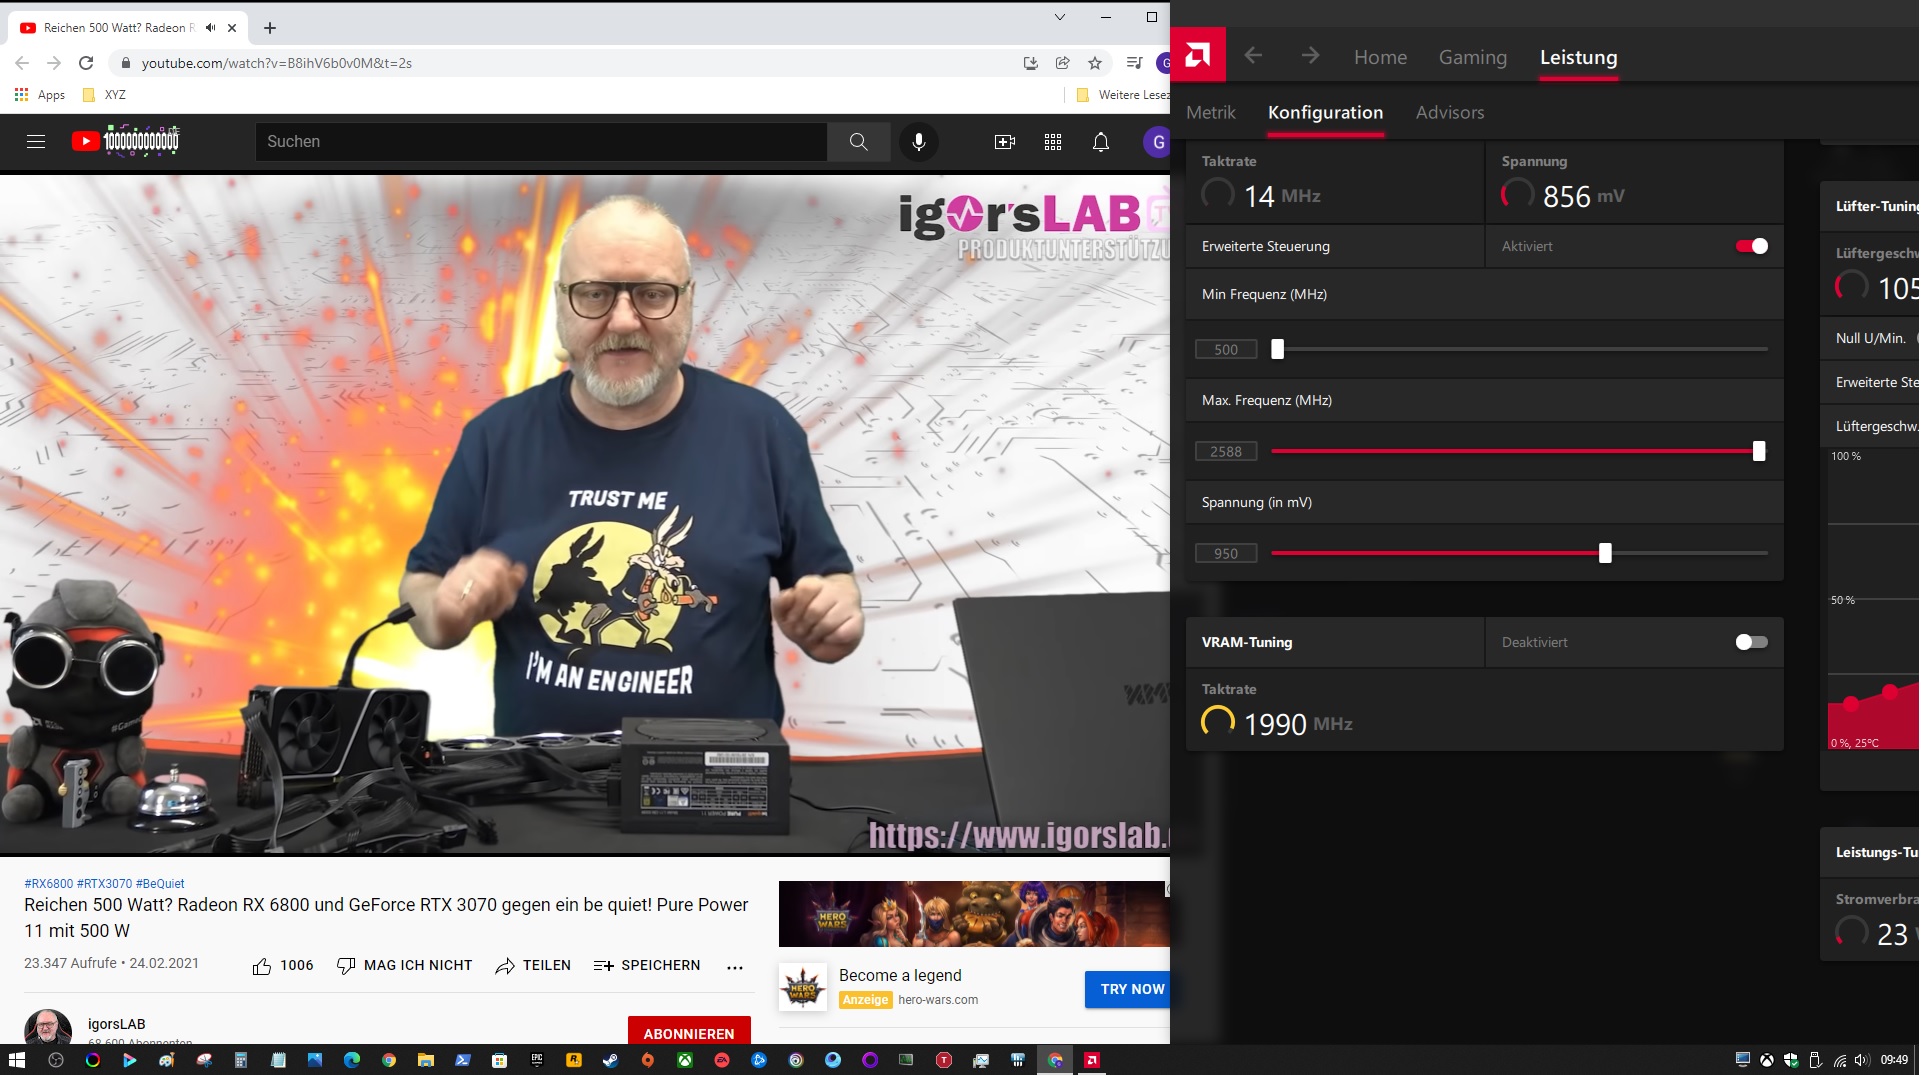Go back in Radeon Software navigation
Viewport: 1921px width, 1075px height.
(x=1253, y=56)
